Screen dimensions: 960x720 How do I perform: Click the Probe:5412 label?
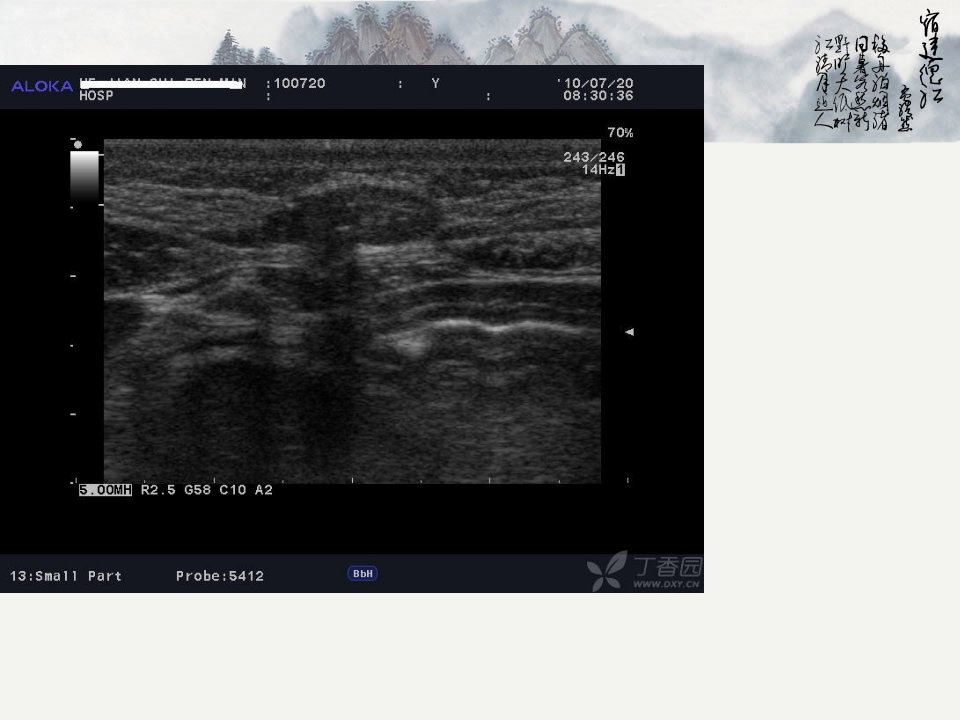[x=220, y=576]
